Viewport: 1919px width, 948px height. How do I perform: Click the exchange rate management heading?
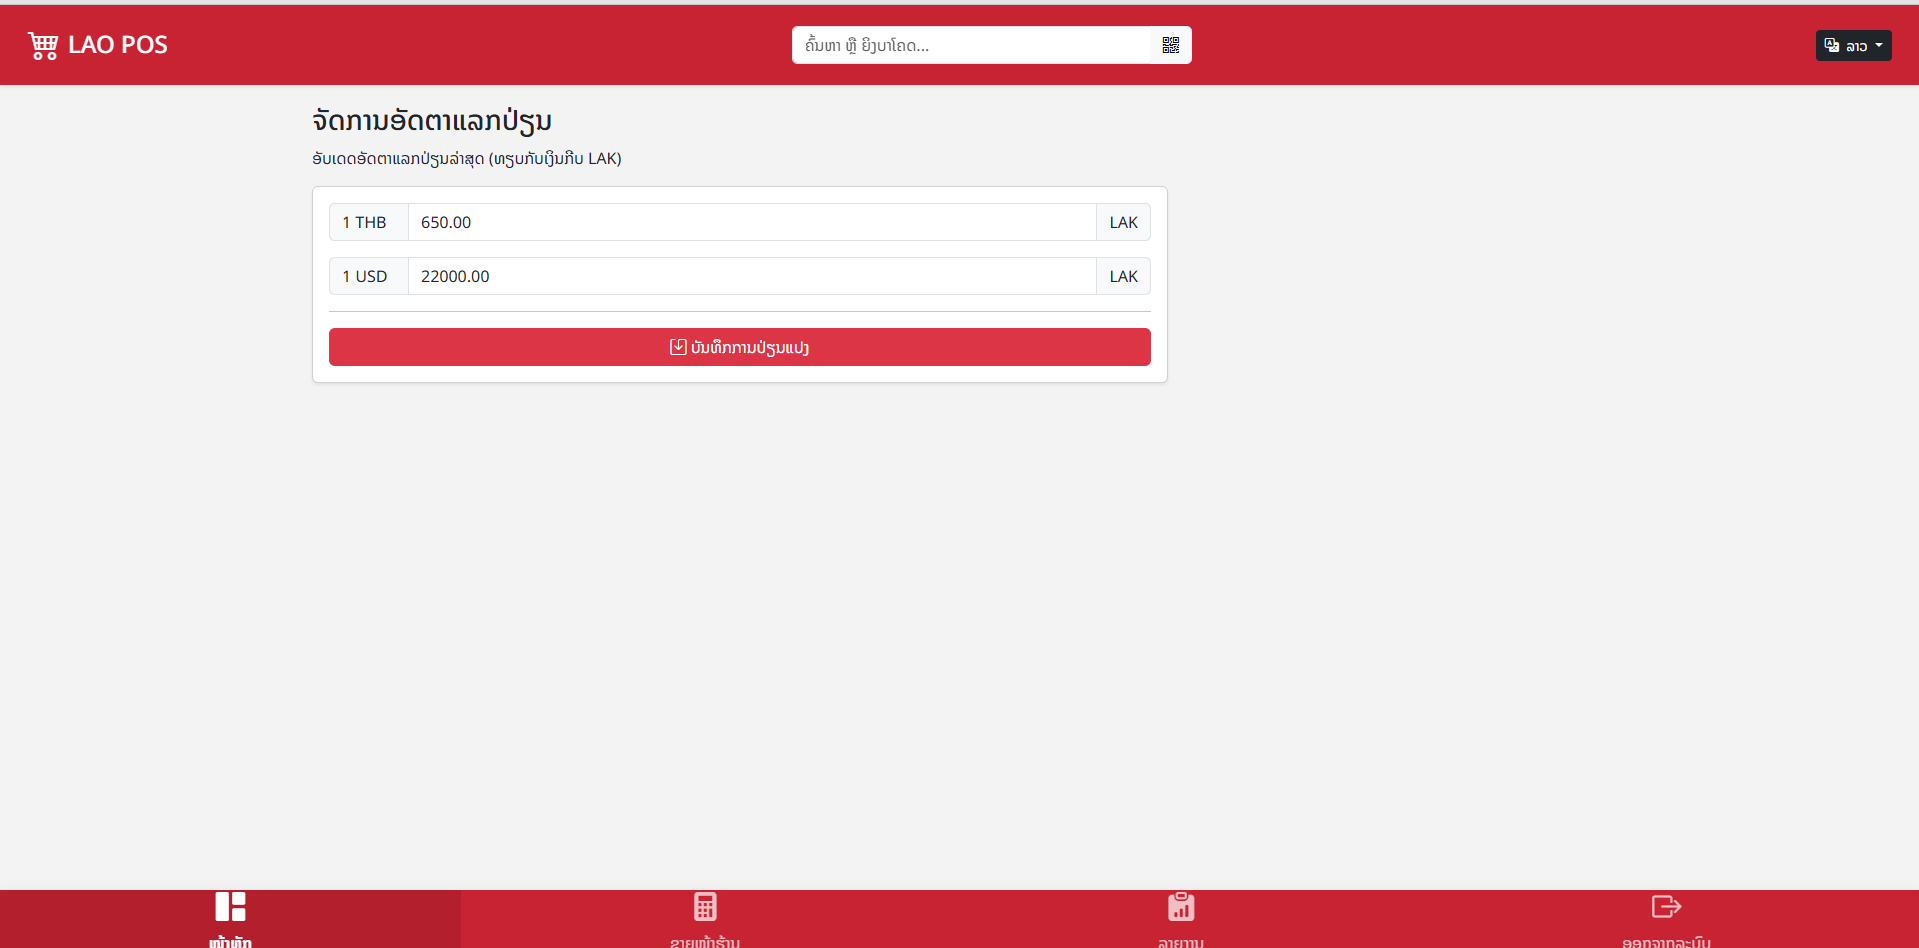pos(432,121)
